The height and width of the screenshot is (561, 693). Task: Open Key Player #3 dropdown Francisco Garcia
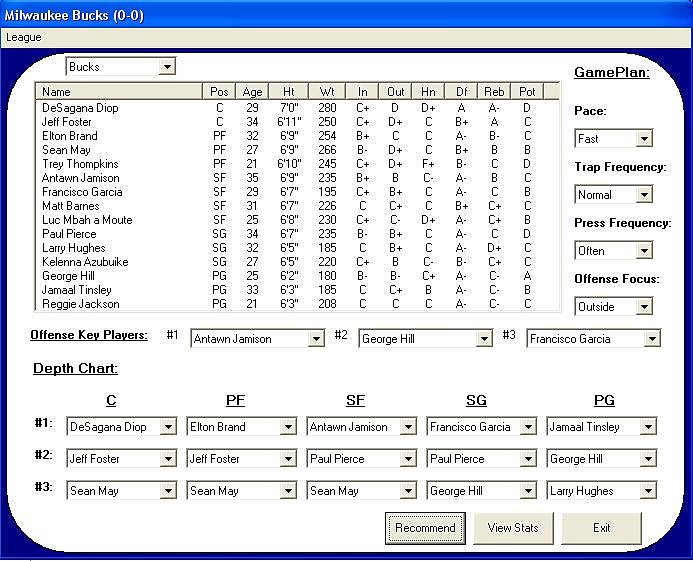click(x=594, y=339)
